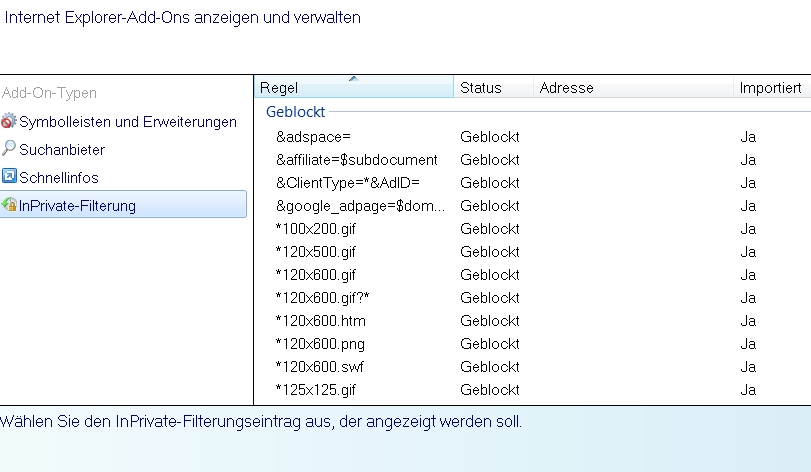
Task: Select Symbolleisten und Erweiterungen add-on type
Action: [x=127, y=122]
